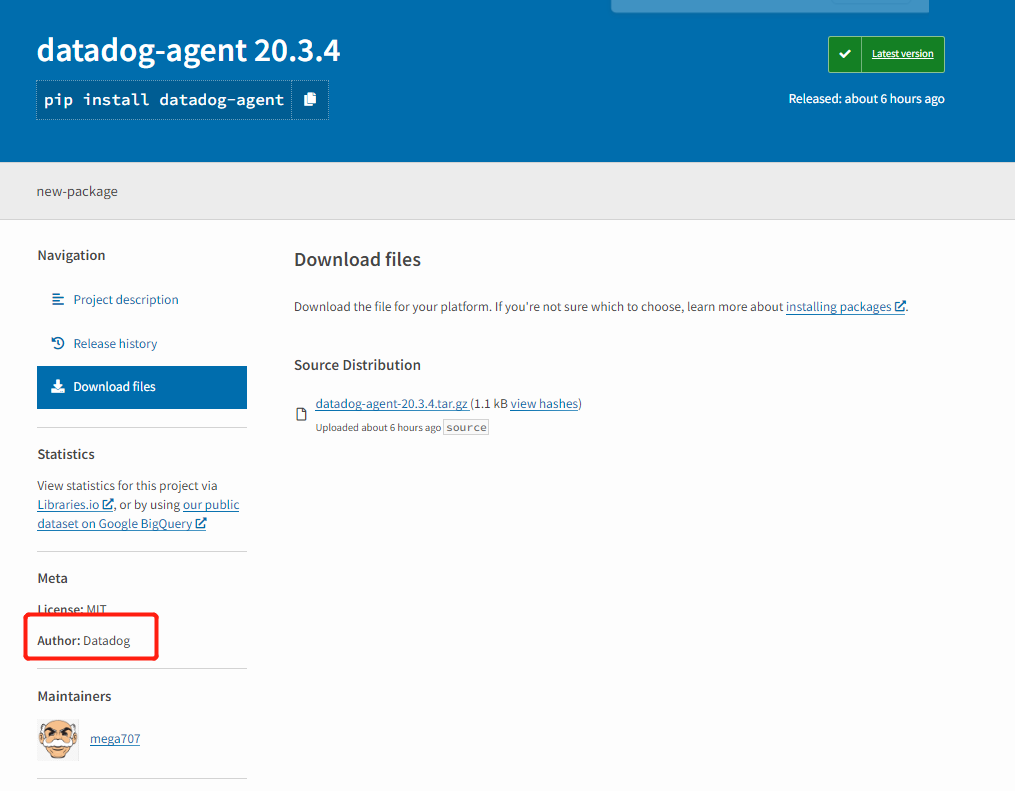1015x791 pixels.
Task: Open the view hashes link
Action: point(544,404)
